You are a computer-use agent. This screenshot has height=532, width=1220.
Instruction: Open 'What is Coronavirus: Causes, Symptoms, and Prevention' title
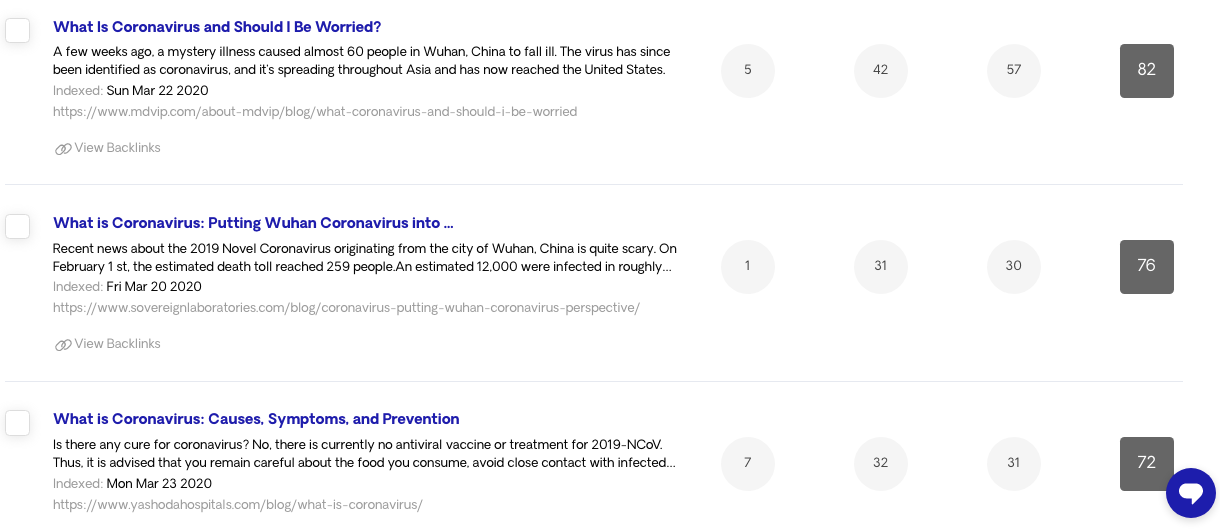(x=256, y=419)
